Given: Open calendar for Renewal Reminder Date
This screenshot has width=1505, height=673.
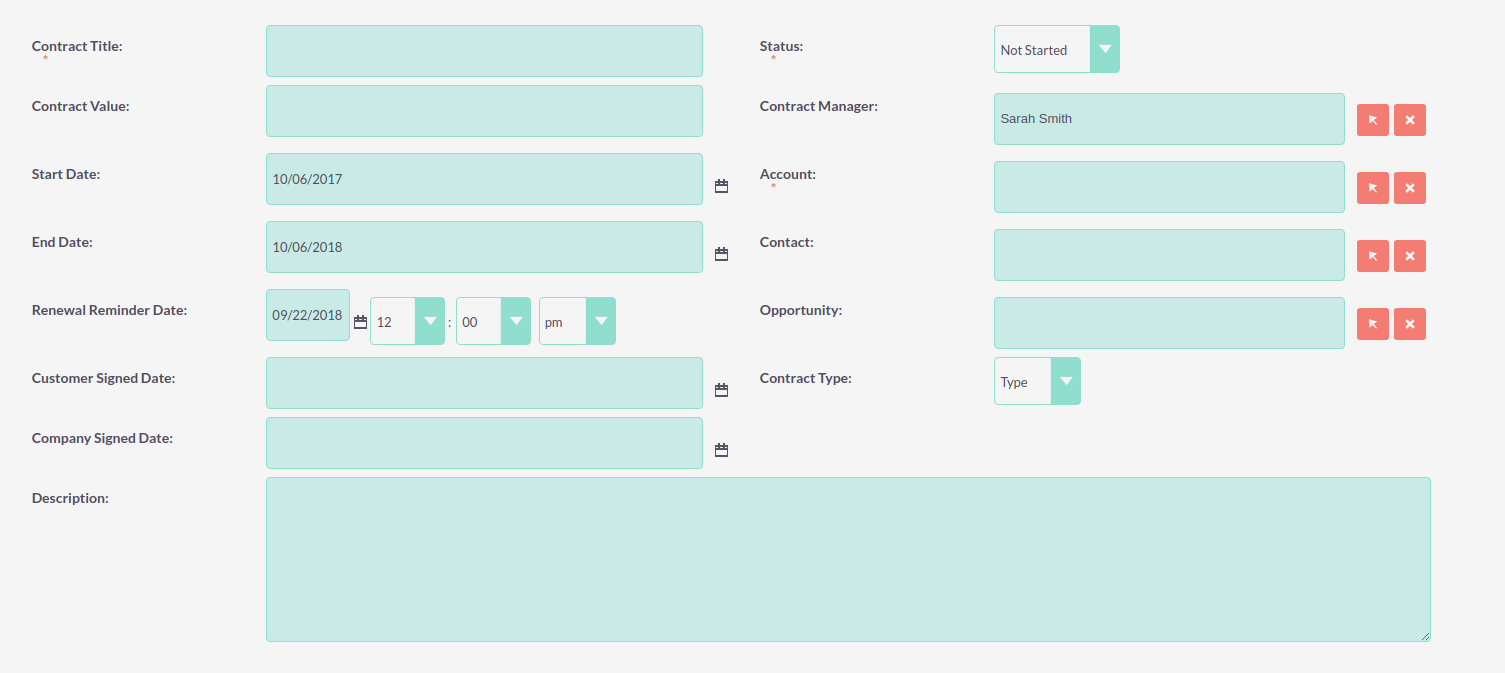Looking at the screenshot, I should click(x=360, y=322).
